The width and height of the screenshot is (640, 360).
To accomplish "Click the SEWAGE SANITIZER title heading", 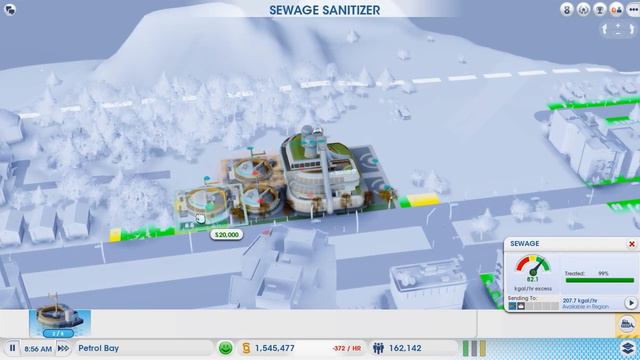I will click(x=324, y=10).
